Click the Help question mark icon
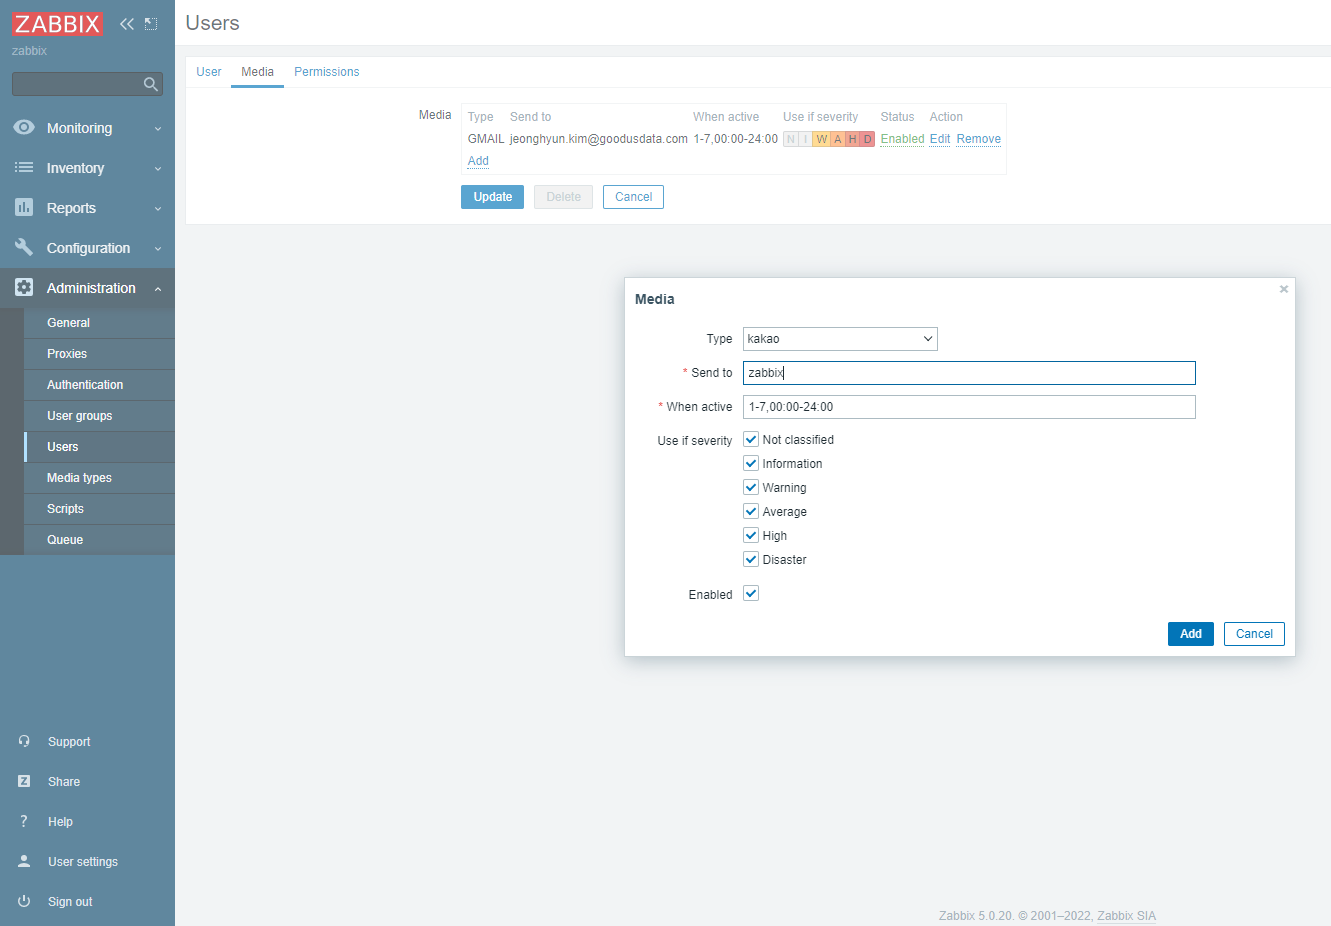 (24, 821)
